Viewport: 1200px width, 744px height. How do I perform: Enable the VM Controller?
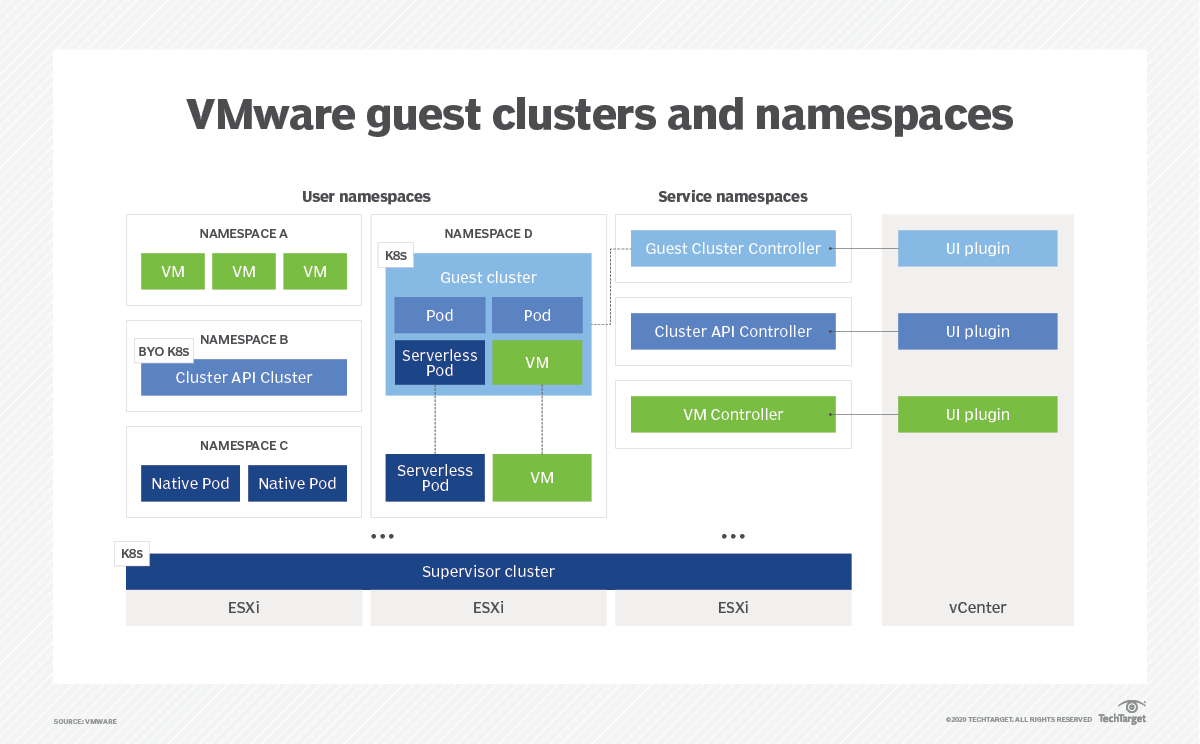[733, 414]
